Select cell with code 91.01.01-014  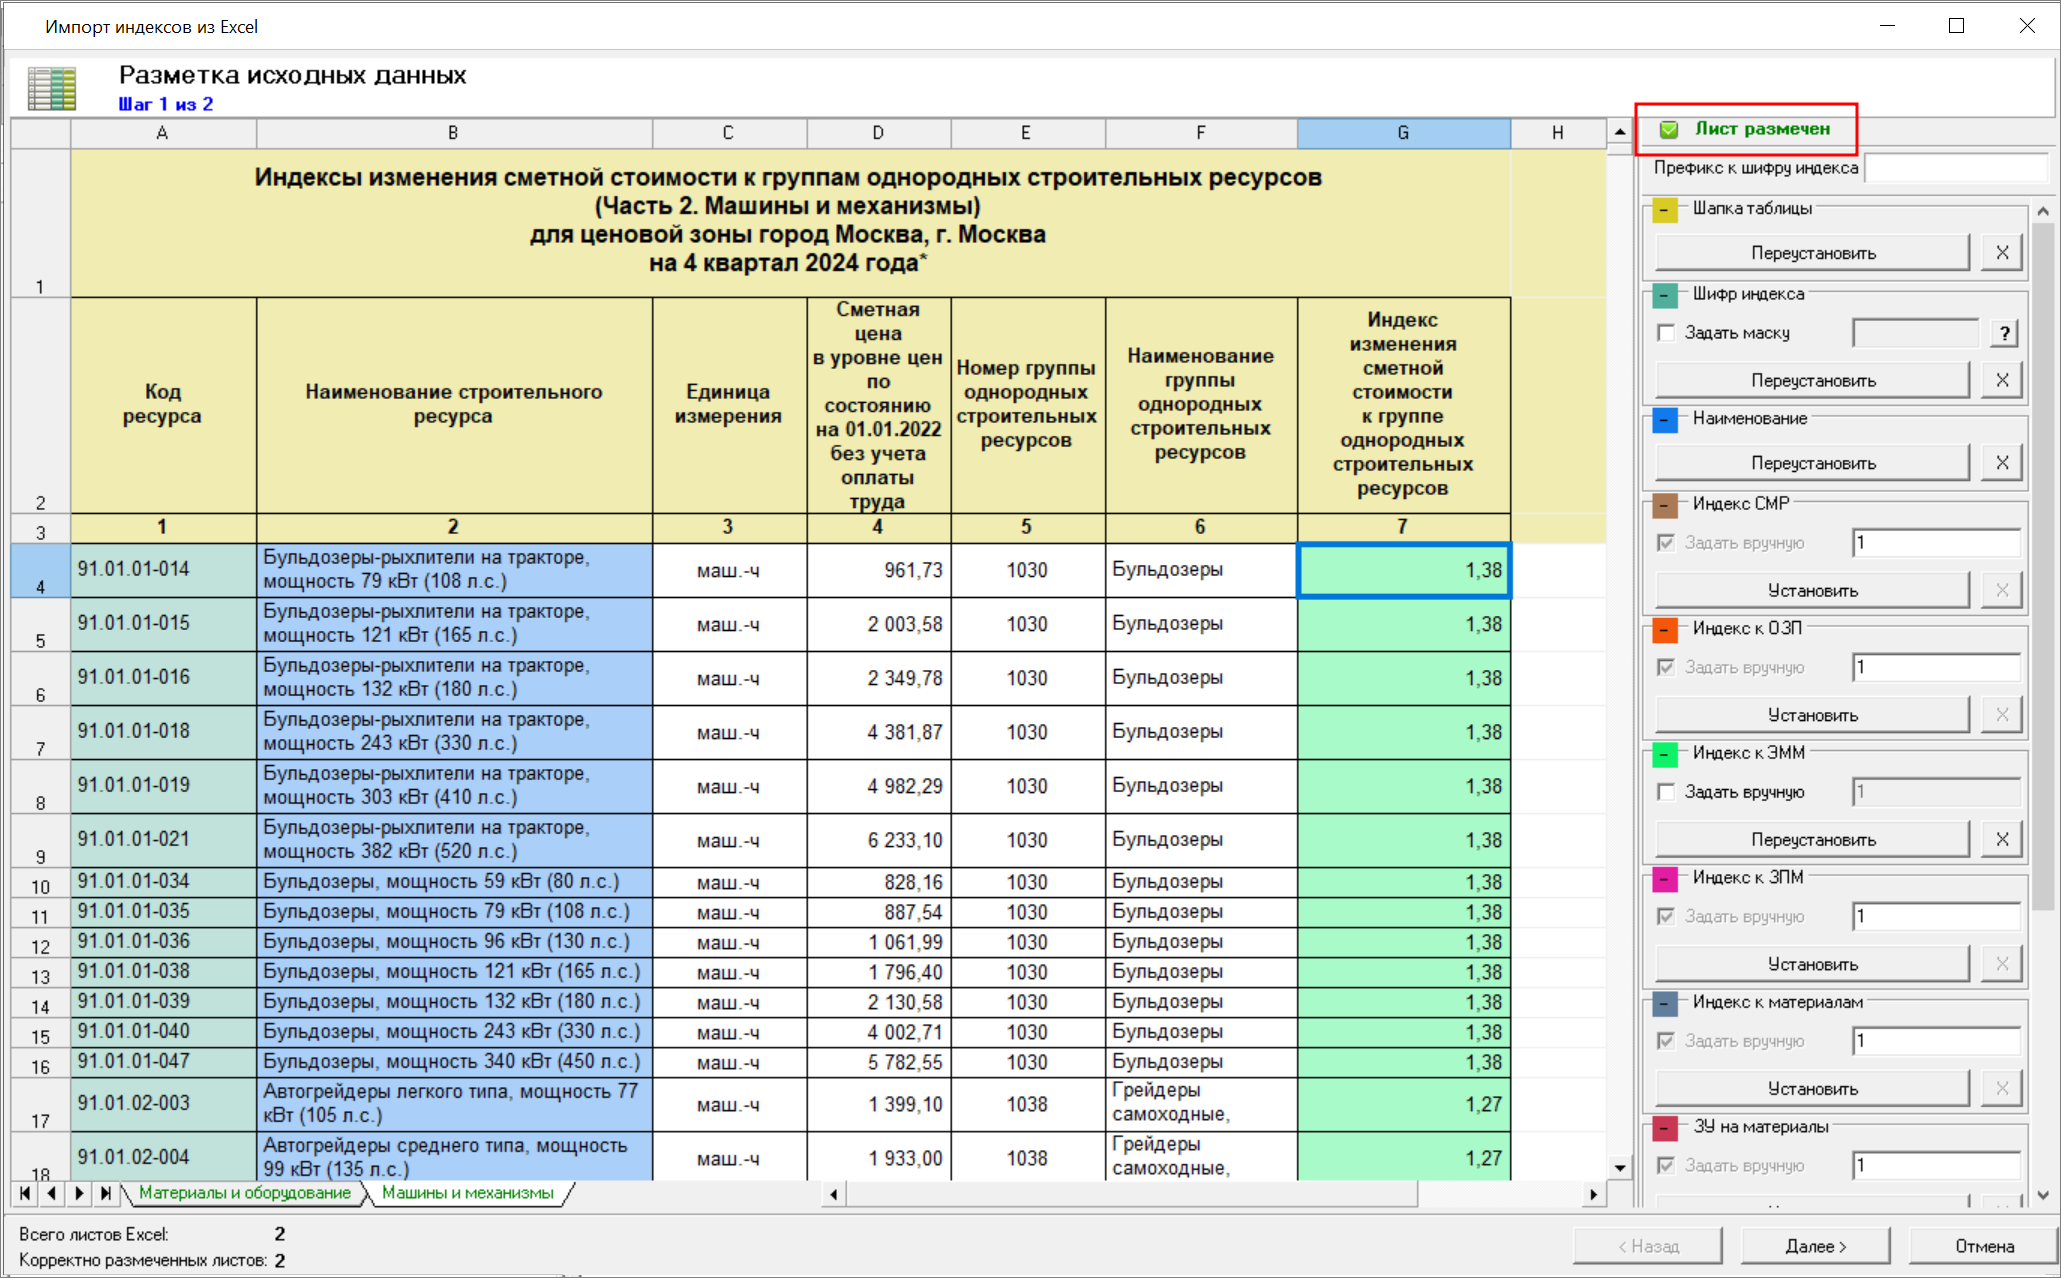(x=163, y=570)
